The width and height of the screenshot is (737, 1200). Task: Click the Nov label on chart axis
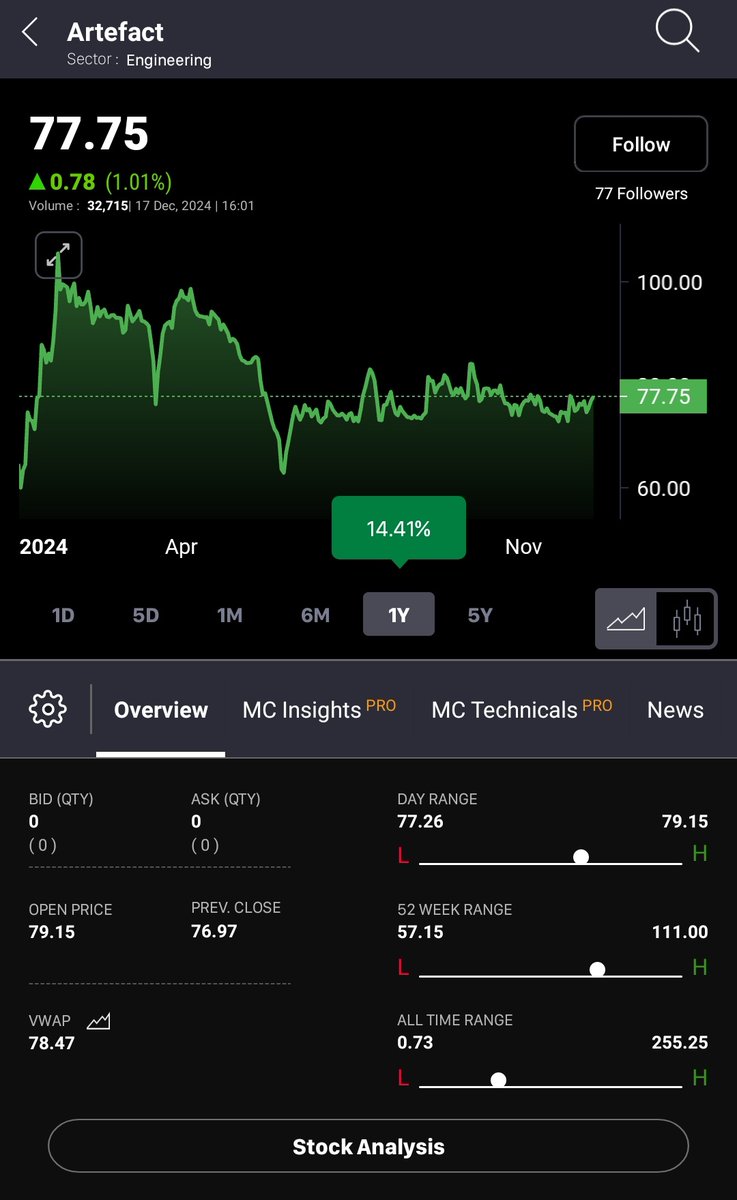click(x=524, y=547)
